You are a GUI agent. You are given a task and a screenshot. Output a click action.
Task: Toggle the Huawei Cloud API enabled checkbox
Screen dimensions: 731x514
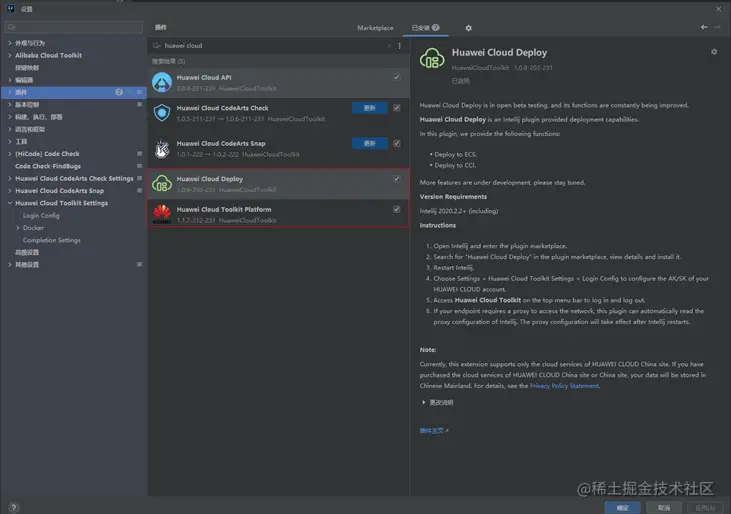pos(396,77)
